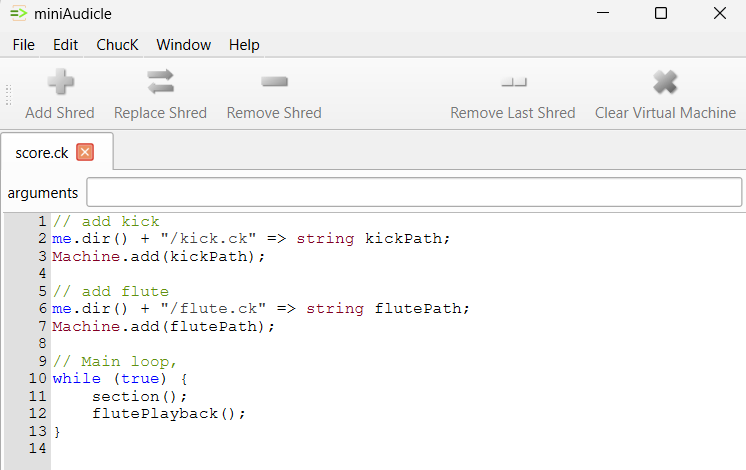Click line number 8 in the gutter
The image size is (746, 470).
tap(42, 343)
